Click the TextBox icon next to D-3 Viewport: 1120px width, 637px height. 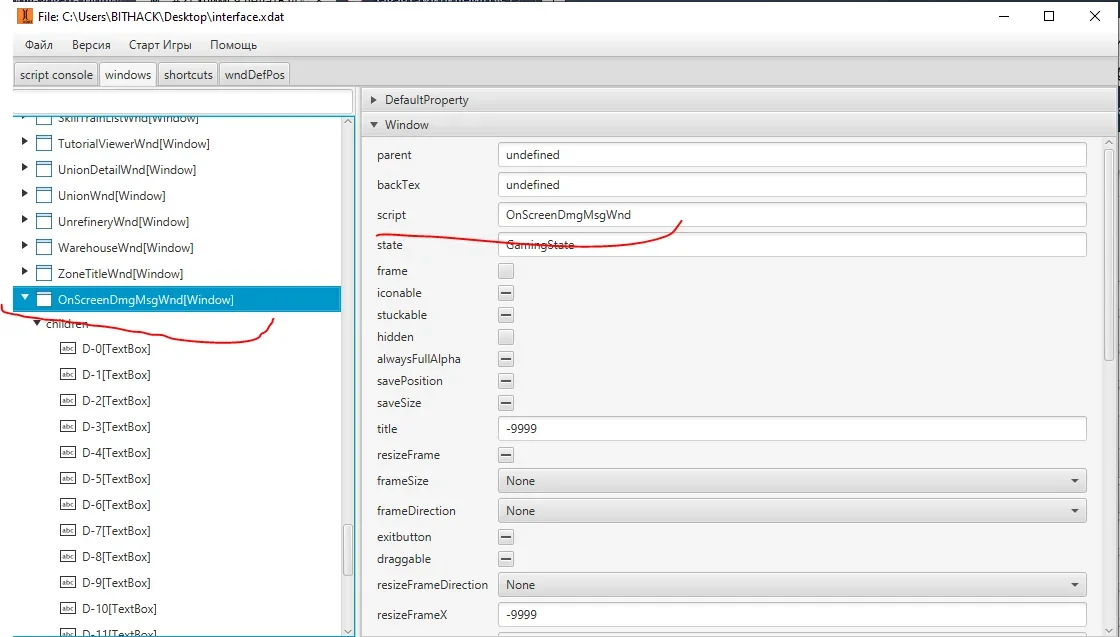[x=68, y=427]
